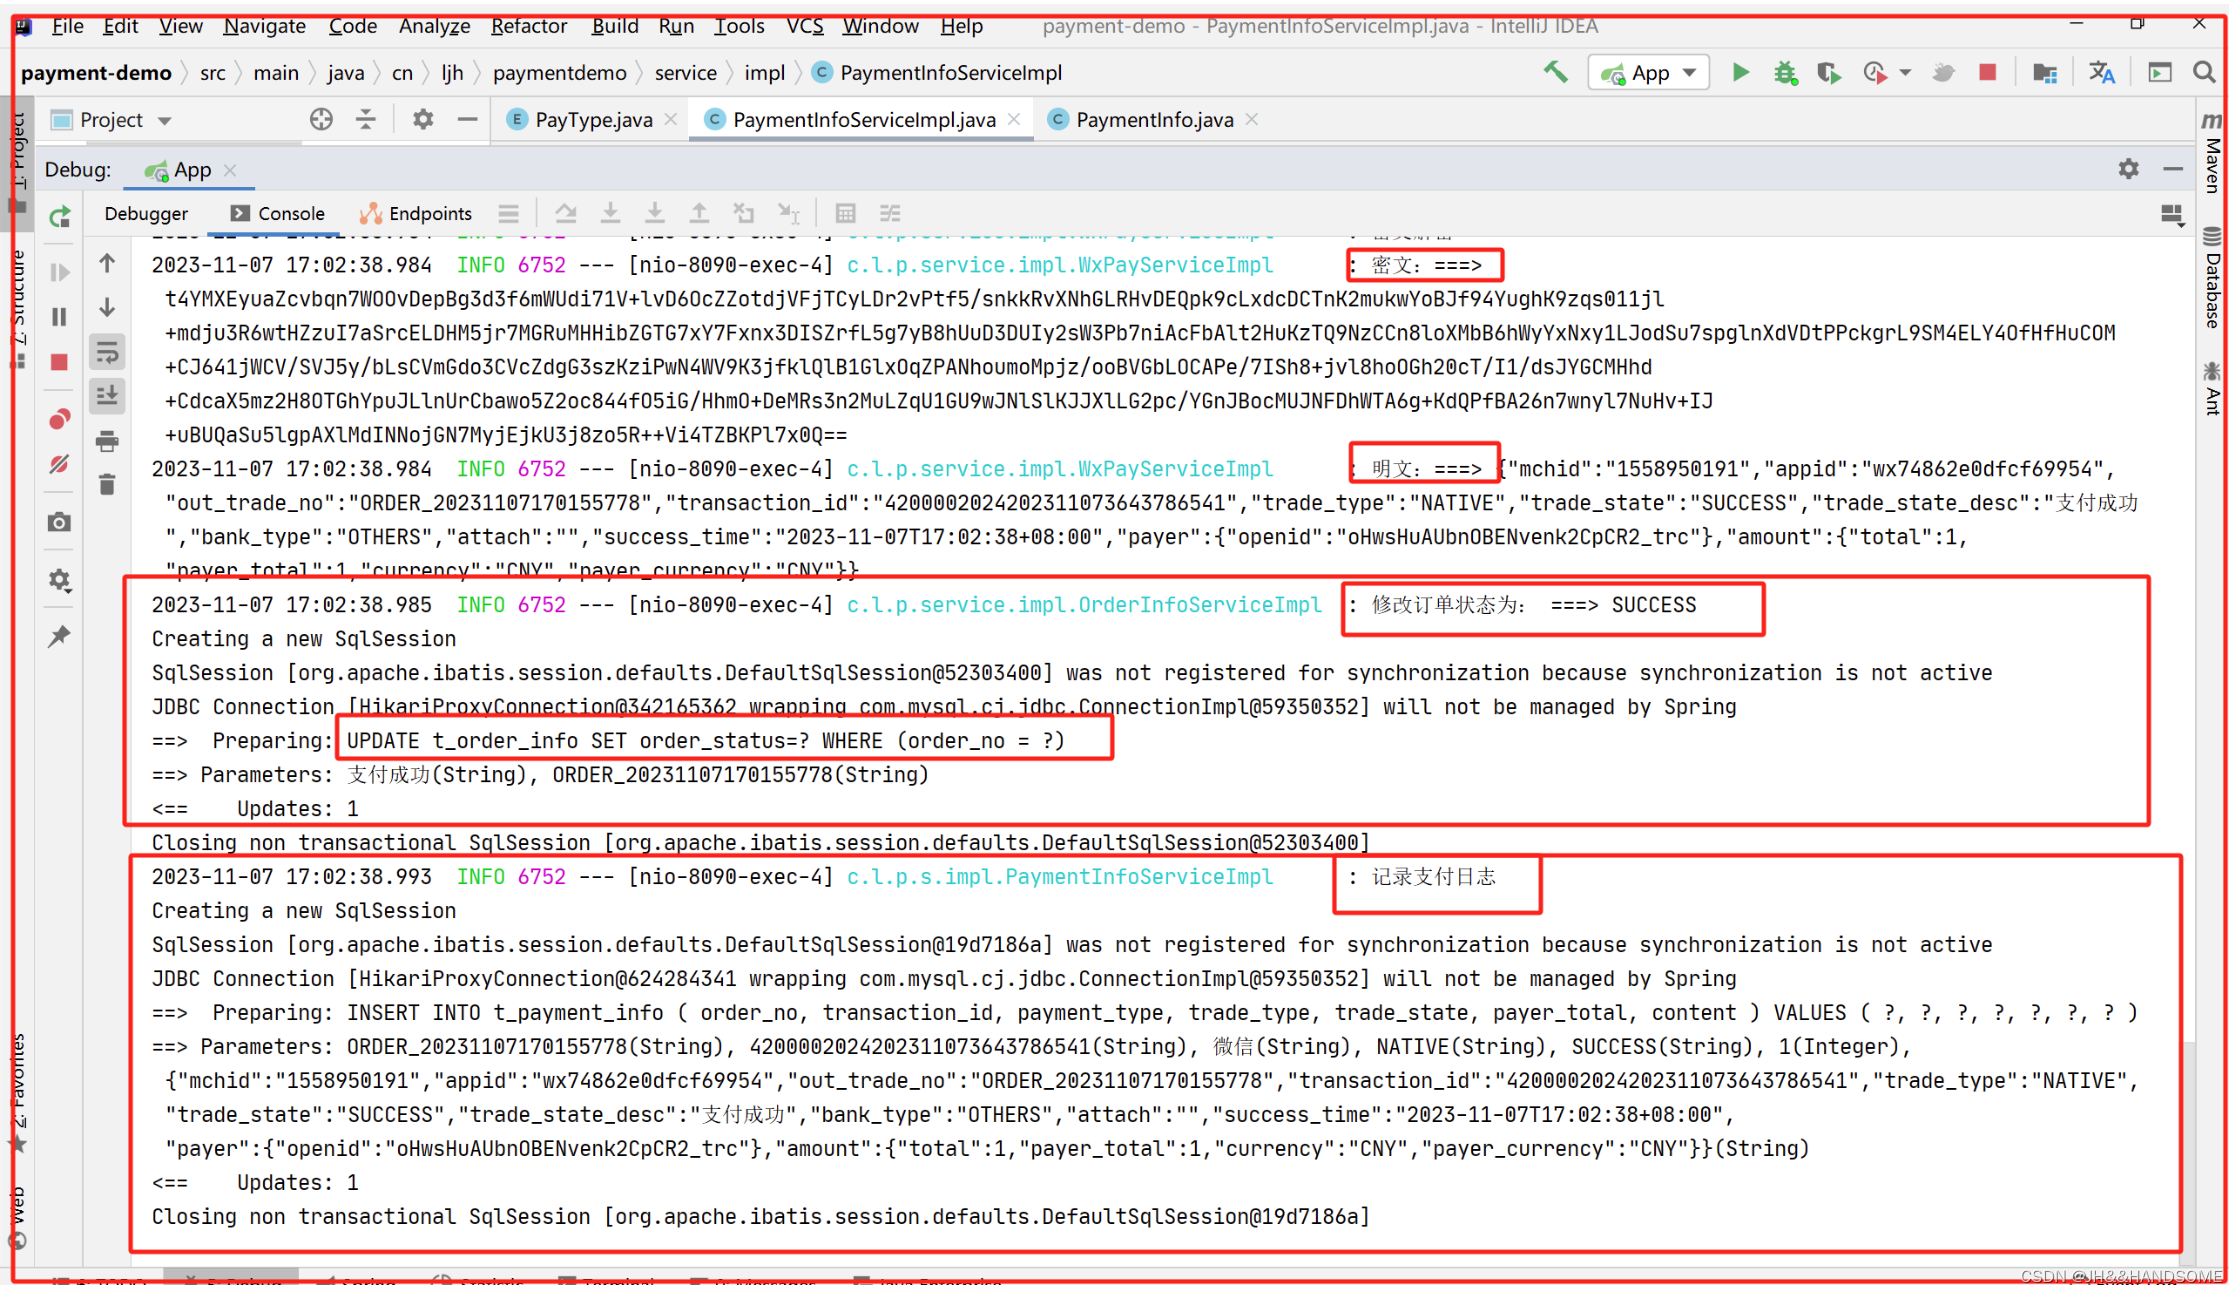The height and width of the screenshot is (1293, 2238).
Task: Open Search Everywhere magnifier
Action: pos(2204,72)
